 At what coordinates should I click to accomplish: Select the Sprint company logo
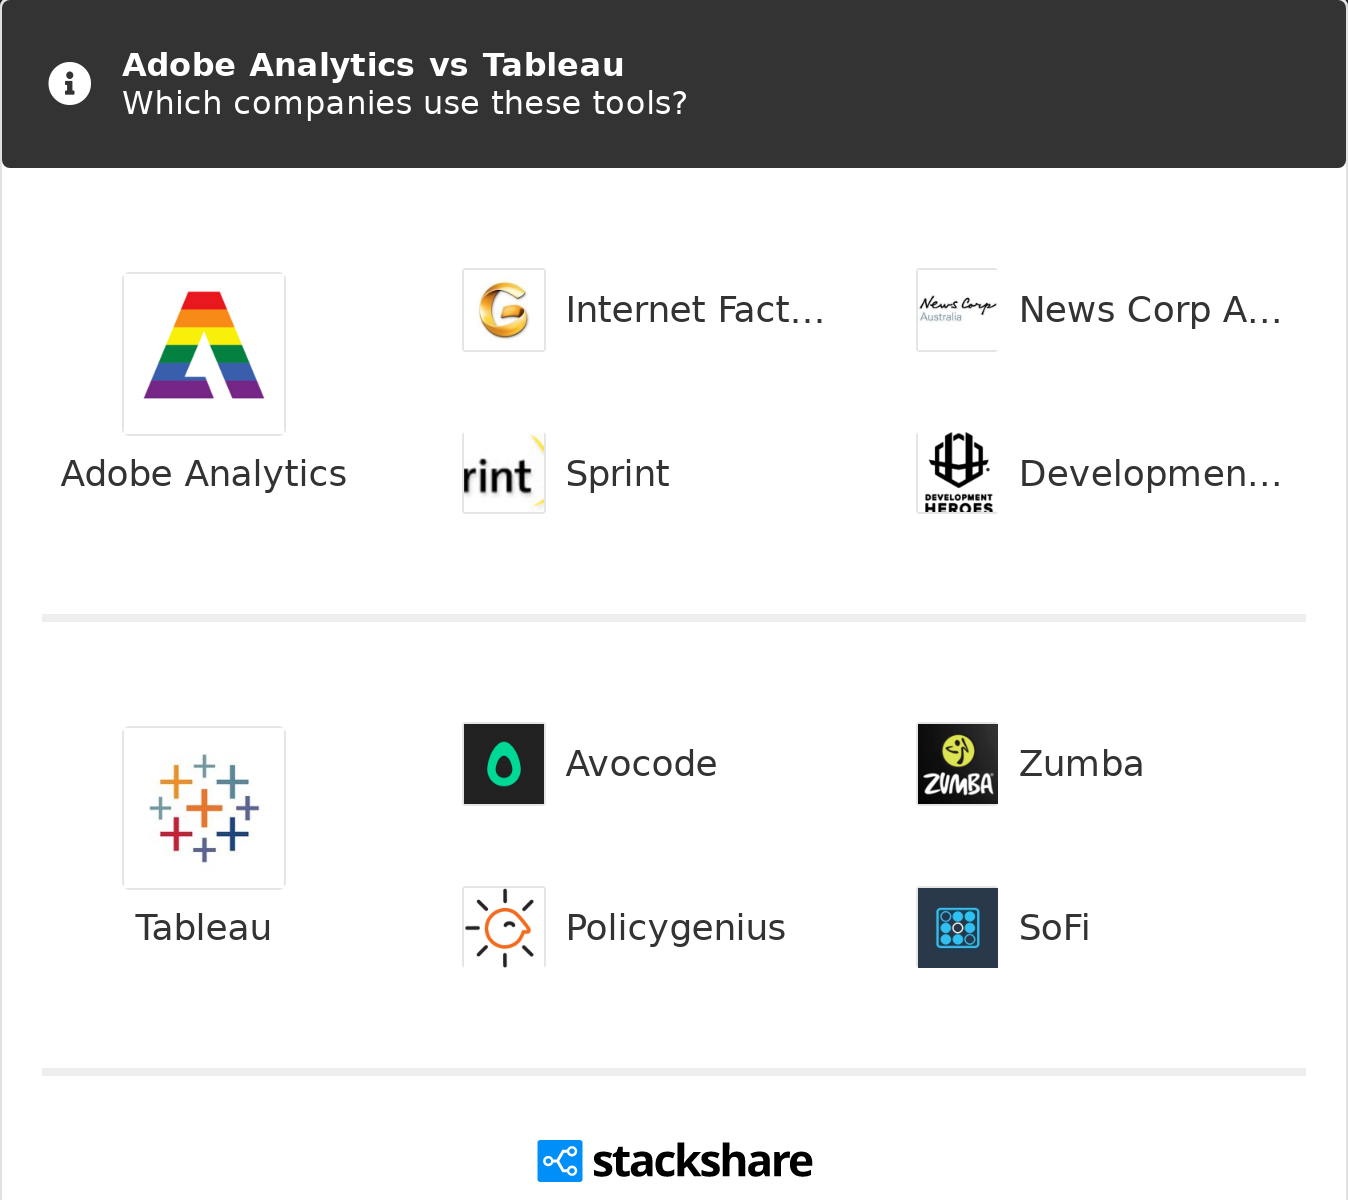click(504, 474)
